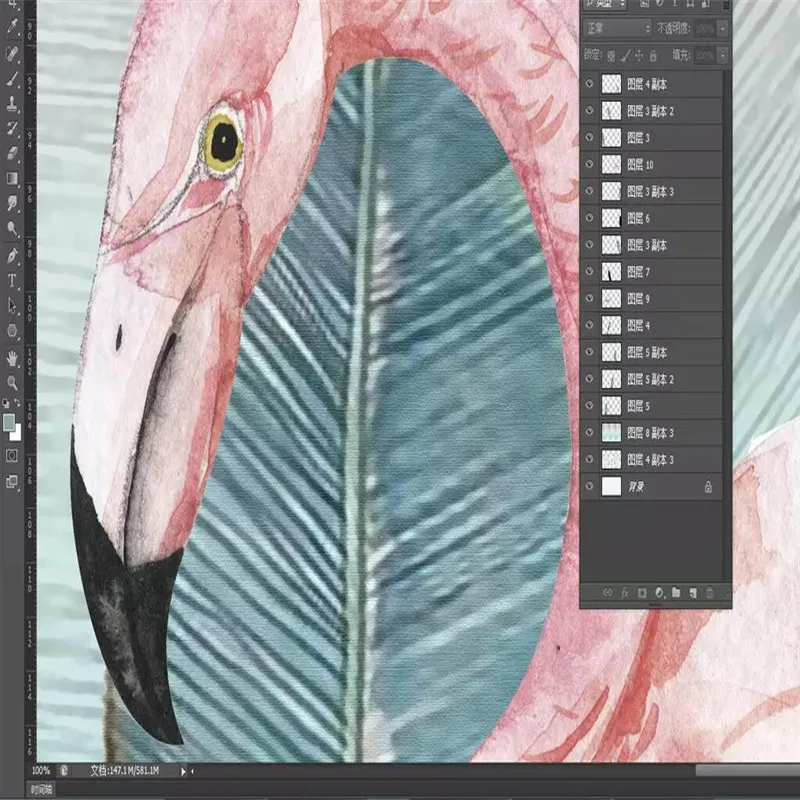Viewport: 800px width, 800px height.
Task: Open the layer filter type dropdown
Action: click(605, 4)
